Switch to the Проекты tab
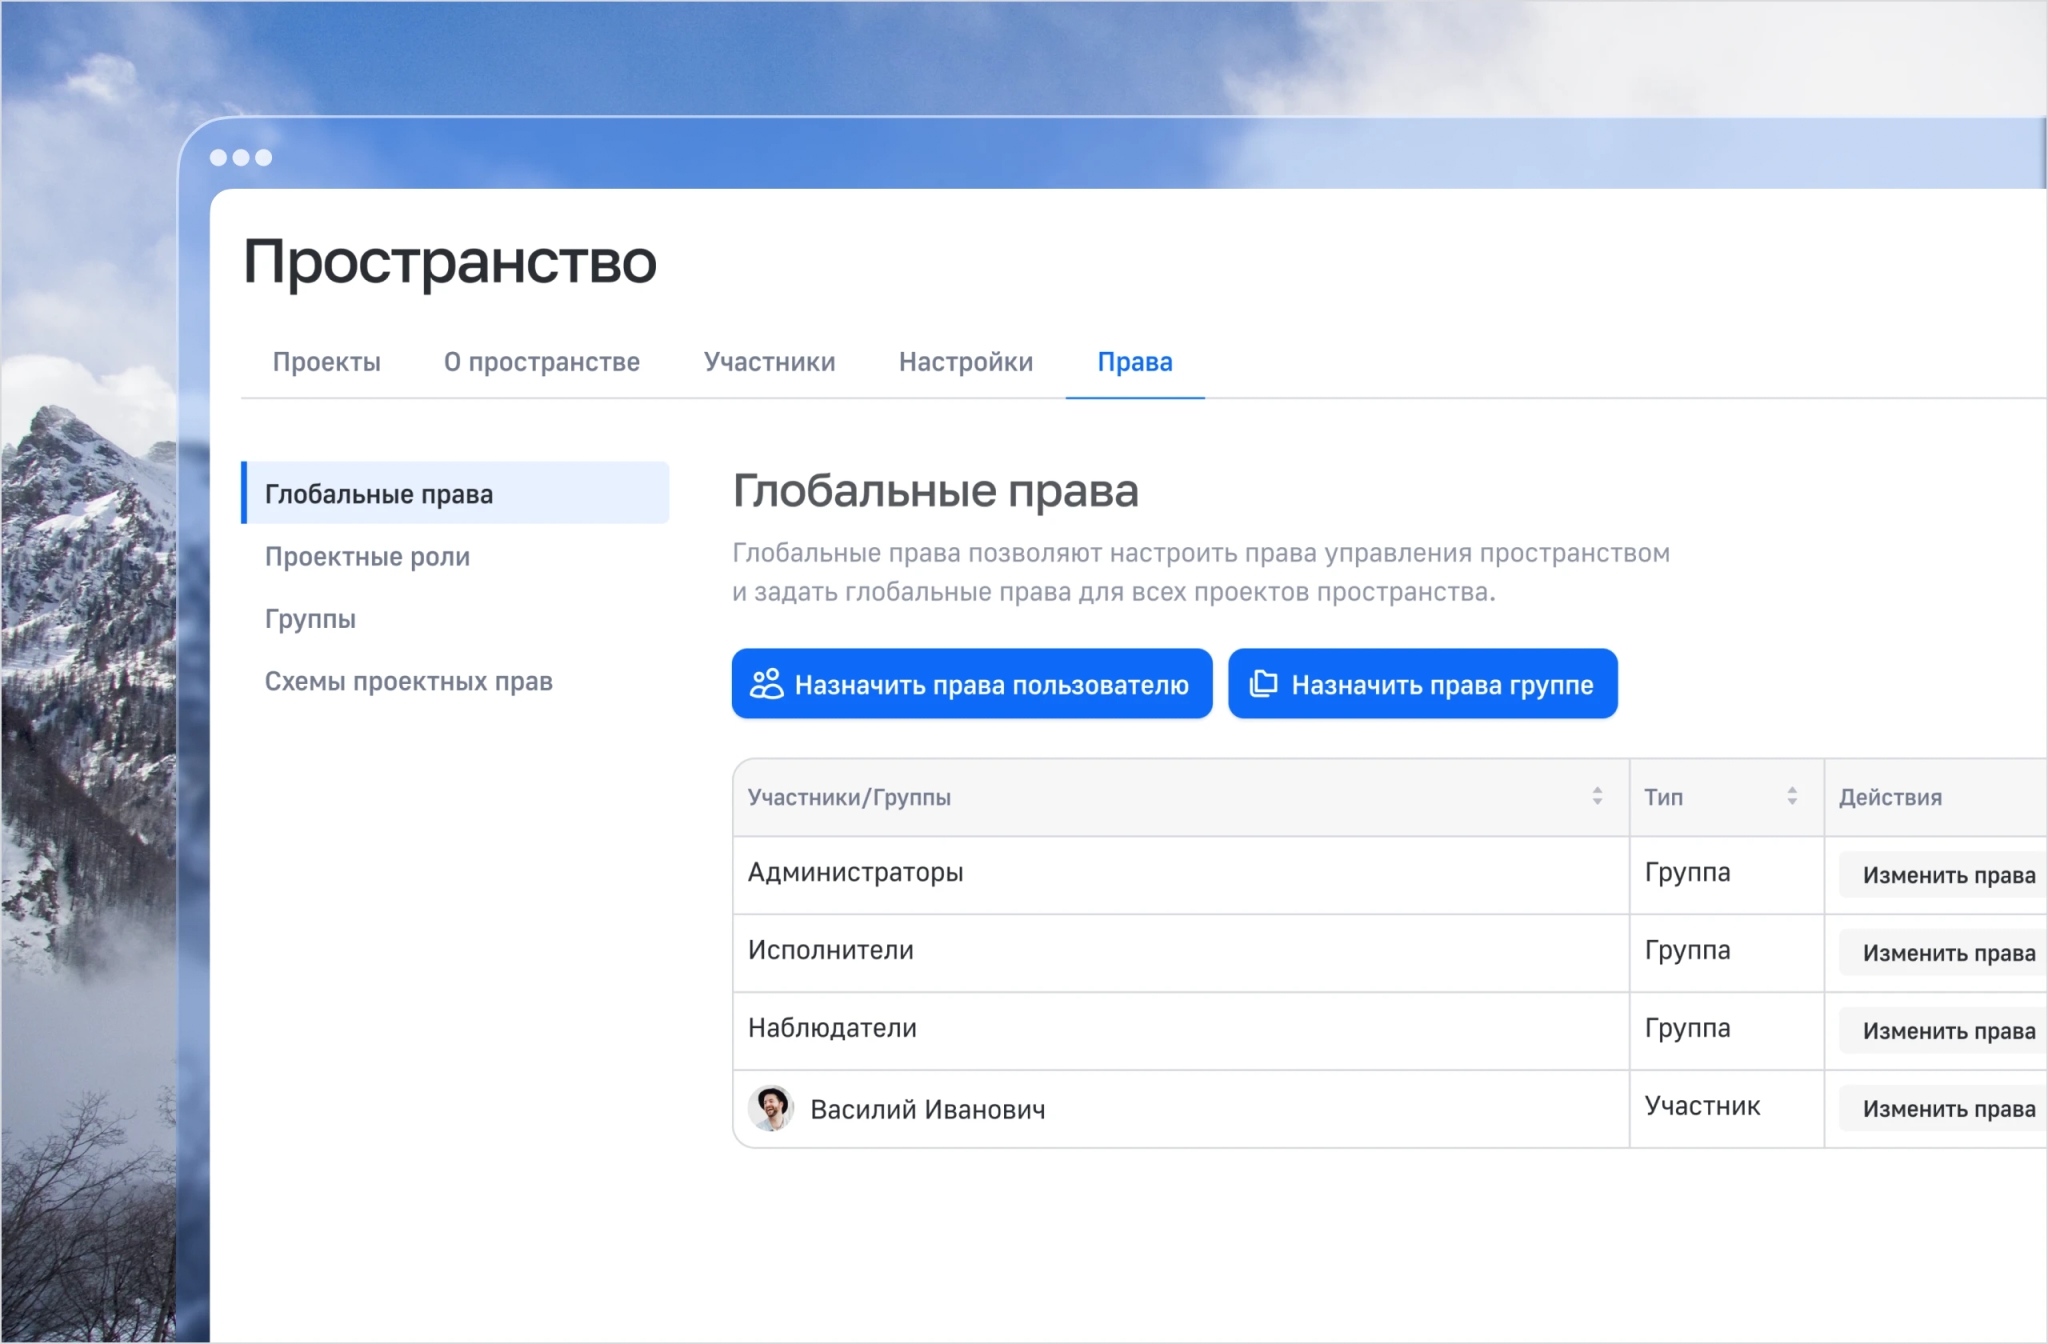The height and width of the screenshot is (1344, 2048). [x=326, y=362]
